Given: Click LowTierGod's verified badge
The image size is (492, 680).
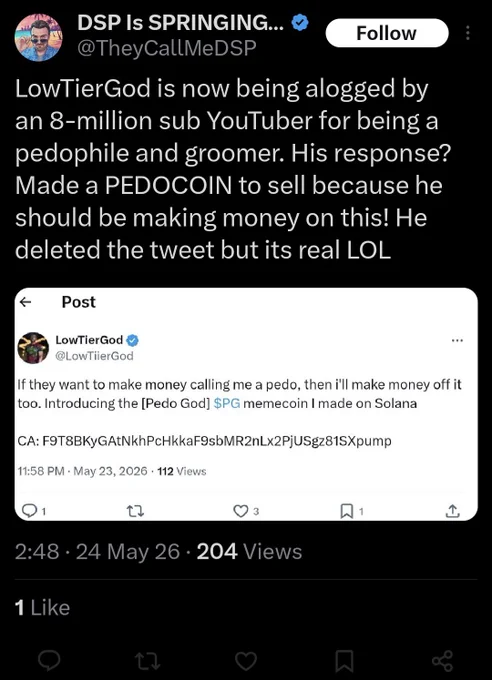Looking at the screenshot, I should pyautogui.click(x=132, y=340).
